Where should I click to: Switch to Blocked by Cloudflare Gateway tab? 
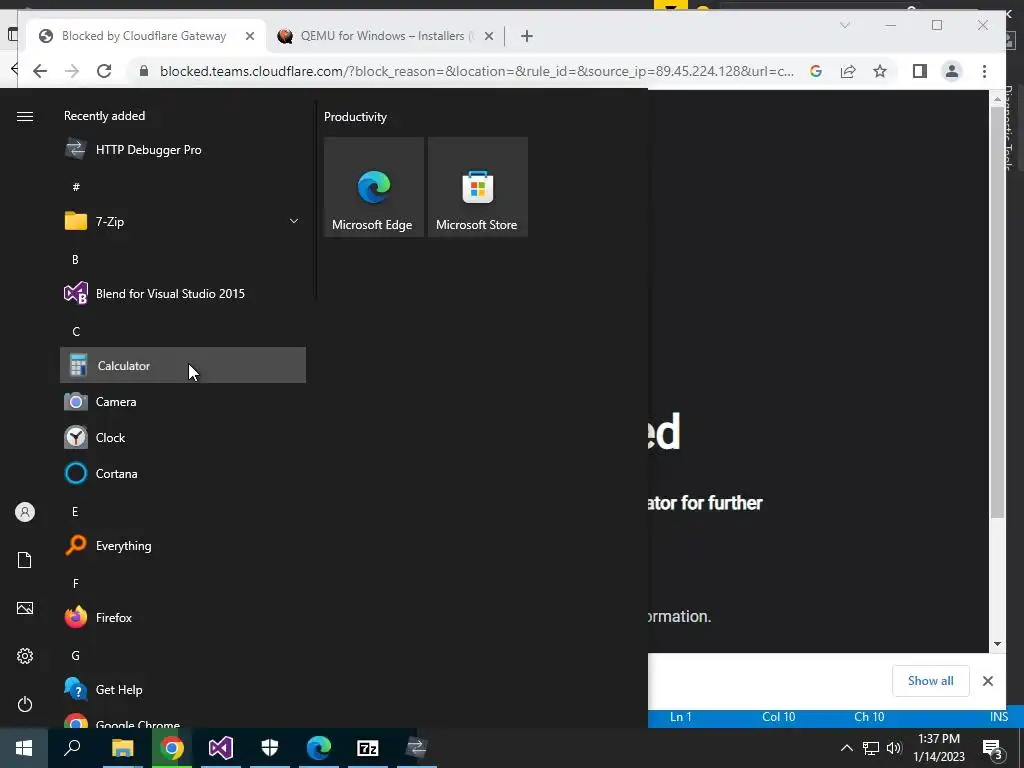144,36
